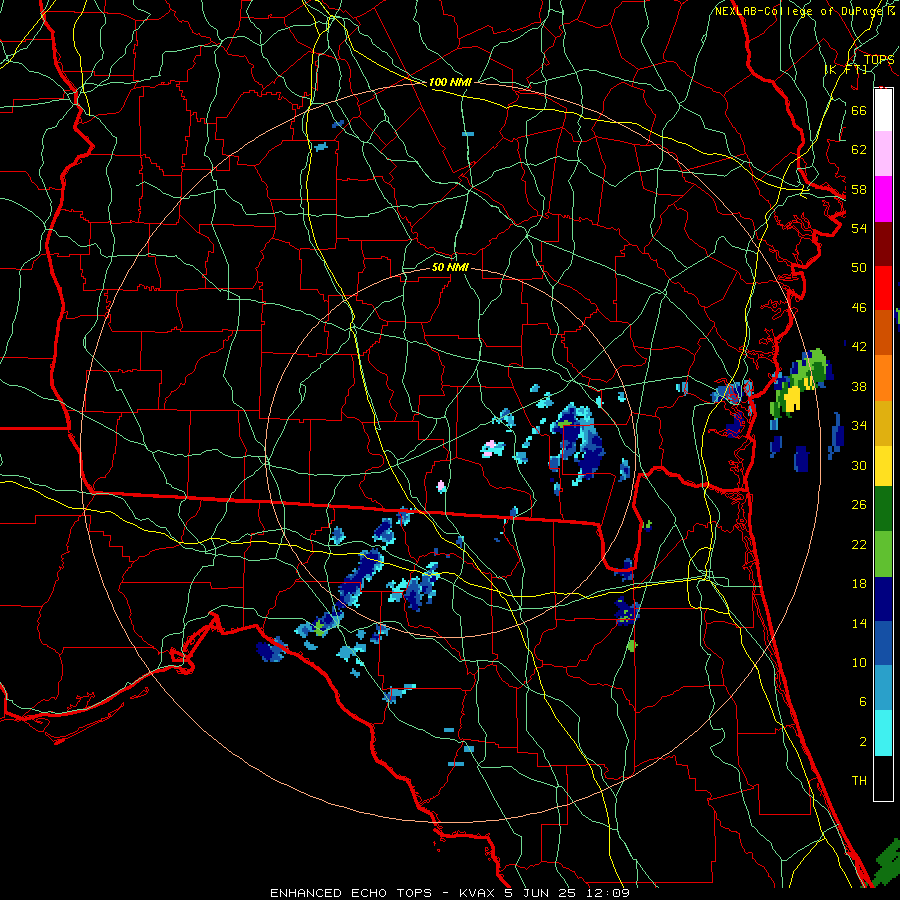Click the "10" value on the legend
The height and width of the screenshot is (900, 900).
(859, 662)
